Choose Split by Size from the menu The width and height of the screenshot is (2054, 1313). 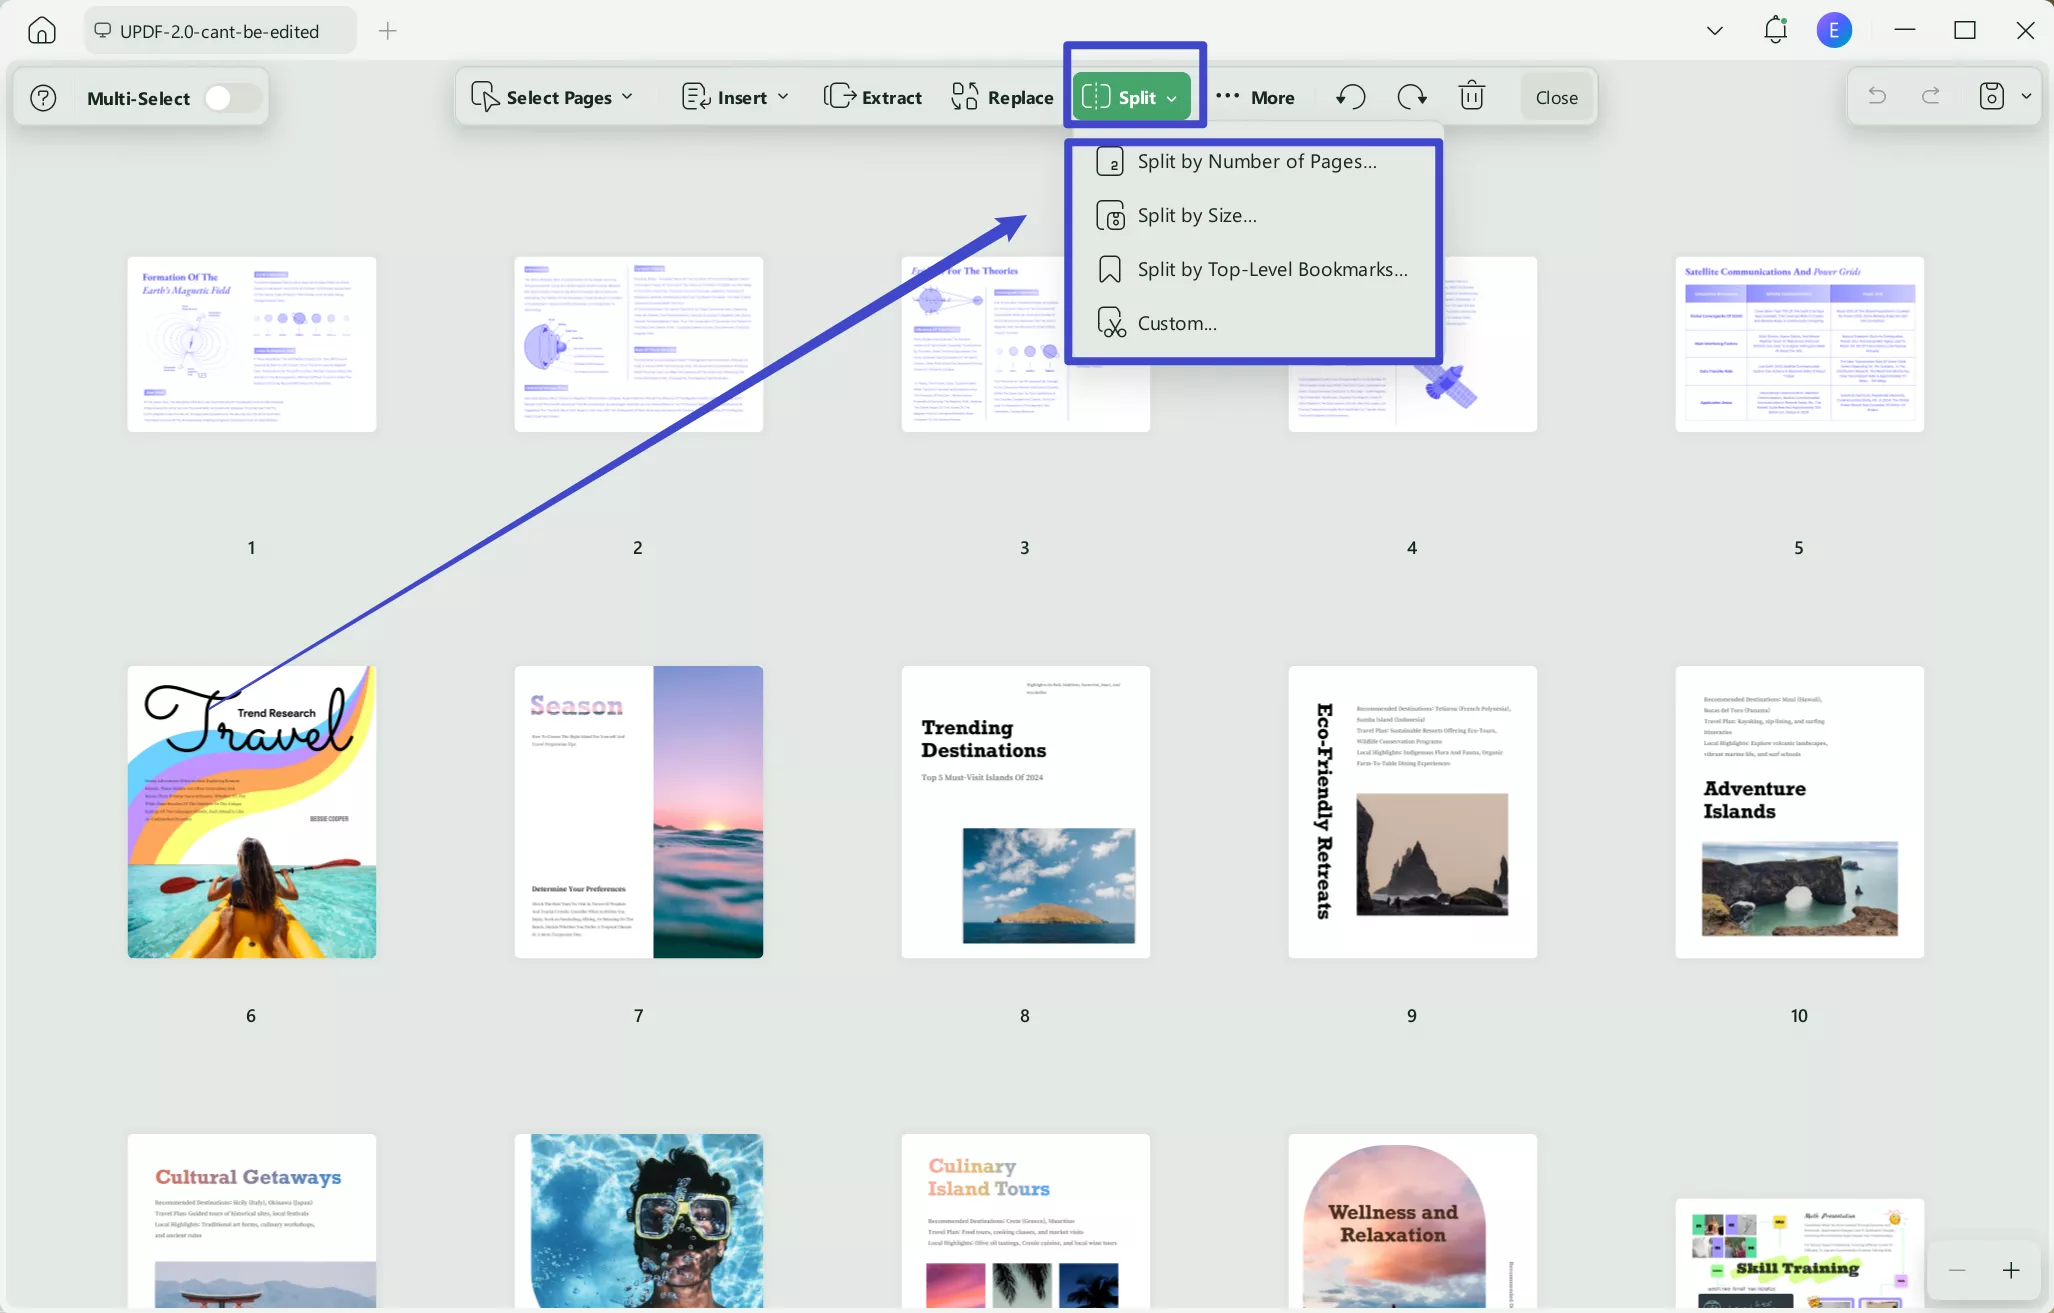1197,215
